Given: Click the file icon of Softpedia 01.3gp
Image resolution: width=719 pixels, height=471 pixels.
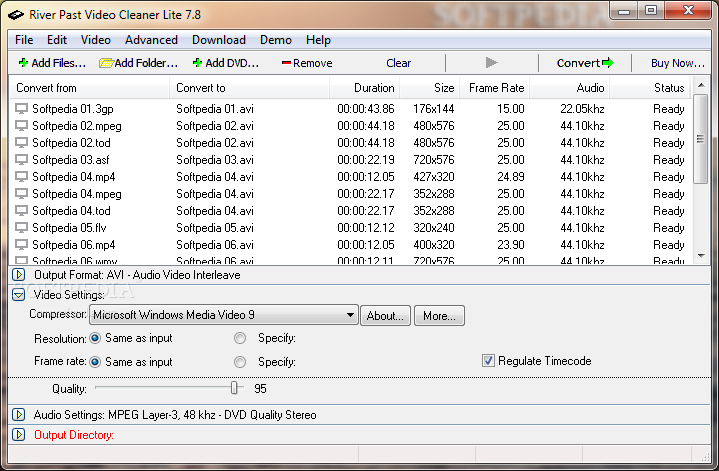Looking at the screenshot, I should (x=22, y=109).
